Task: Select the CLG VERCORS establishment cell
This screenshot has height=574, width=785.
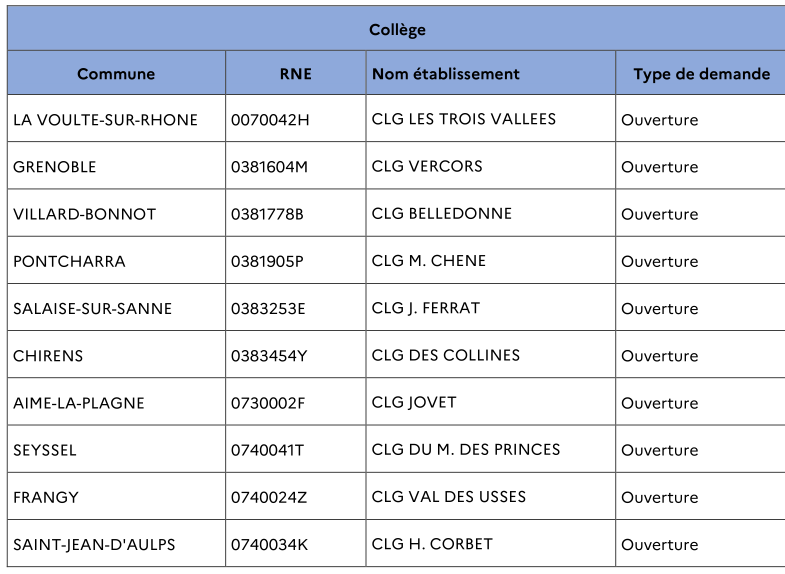Action: 427,167
